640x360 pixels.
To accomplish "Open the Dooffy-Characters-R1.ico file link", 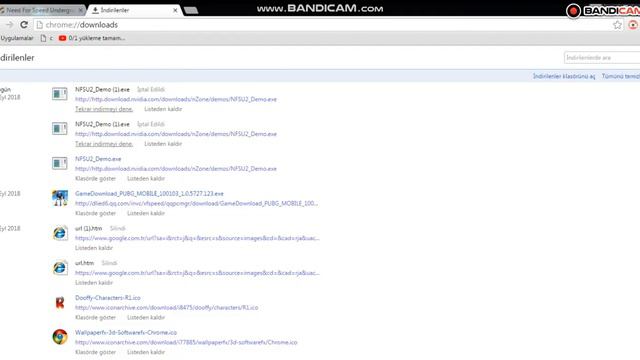I will 108,298.
